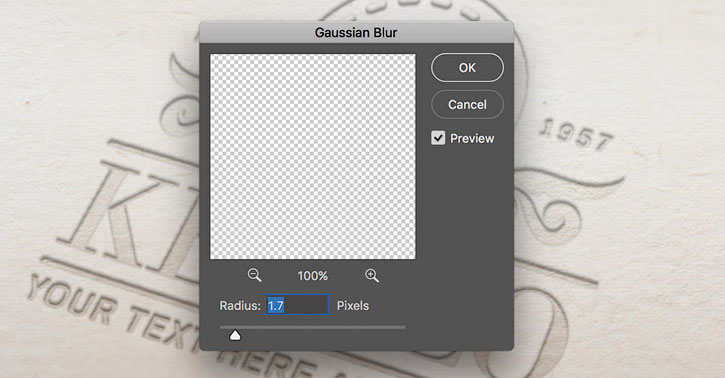Click the Pixels unit label

coord(353,305)
